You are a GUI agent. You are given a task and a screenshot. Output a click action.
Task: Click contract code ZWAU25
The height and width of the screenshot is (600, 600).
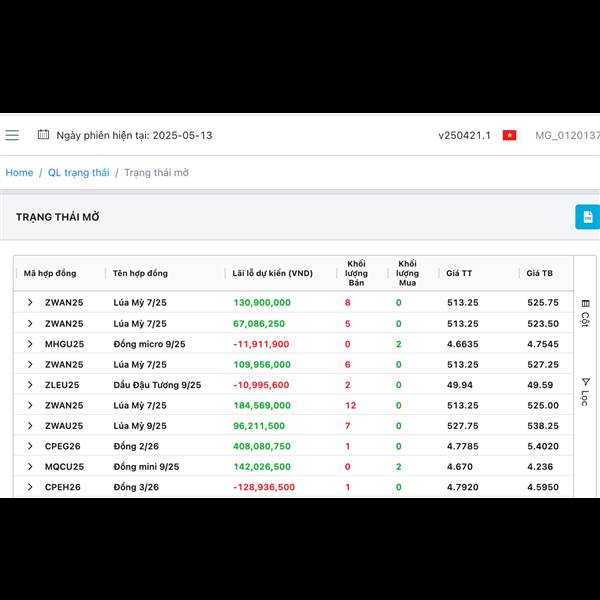pyautogui.click(x=64, y=426)
